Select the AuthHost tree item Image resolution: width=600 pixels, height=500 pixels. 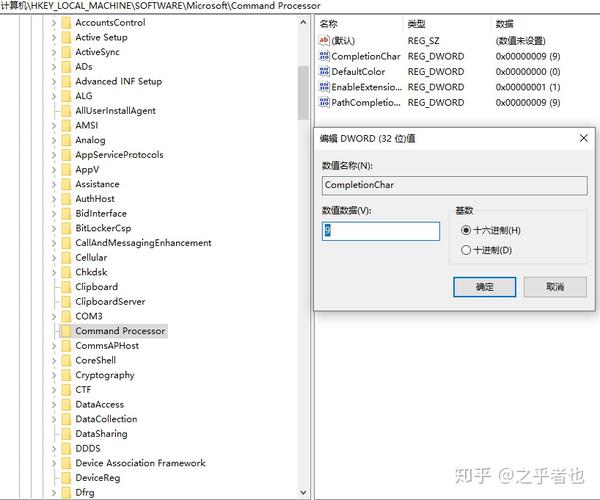coord(95,199)
